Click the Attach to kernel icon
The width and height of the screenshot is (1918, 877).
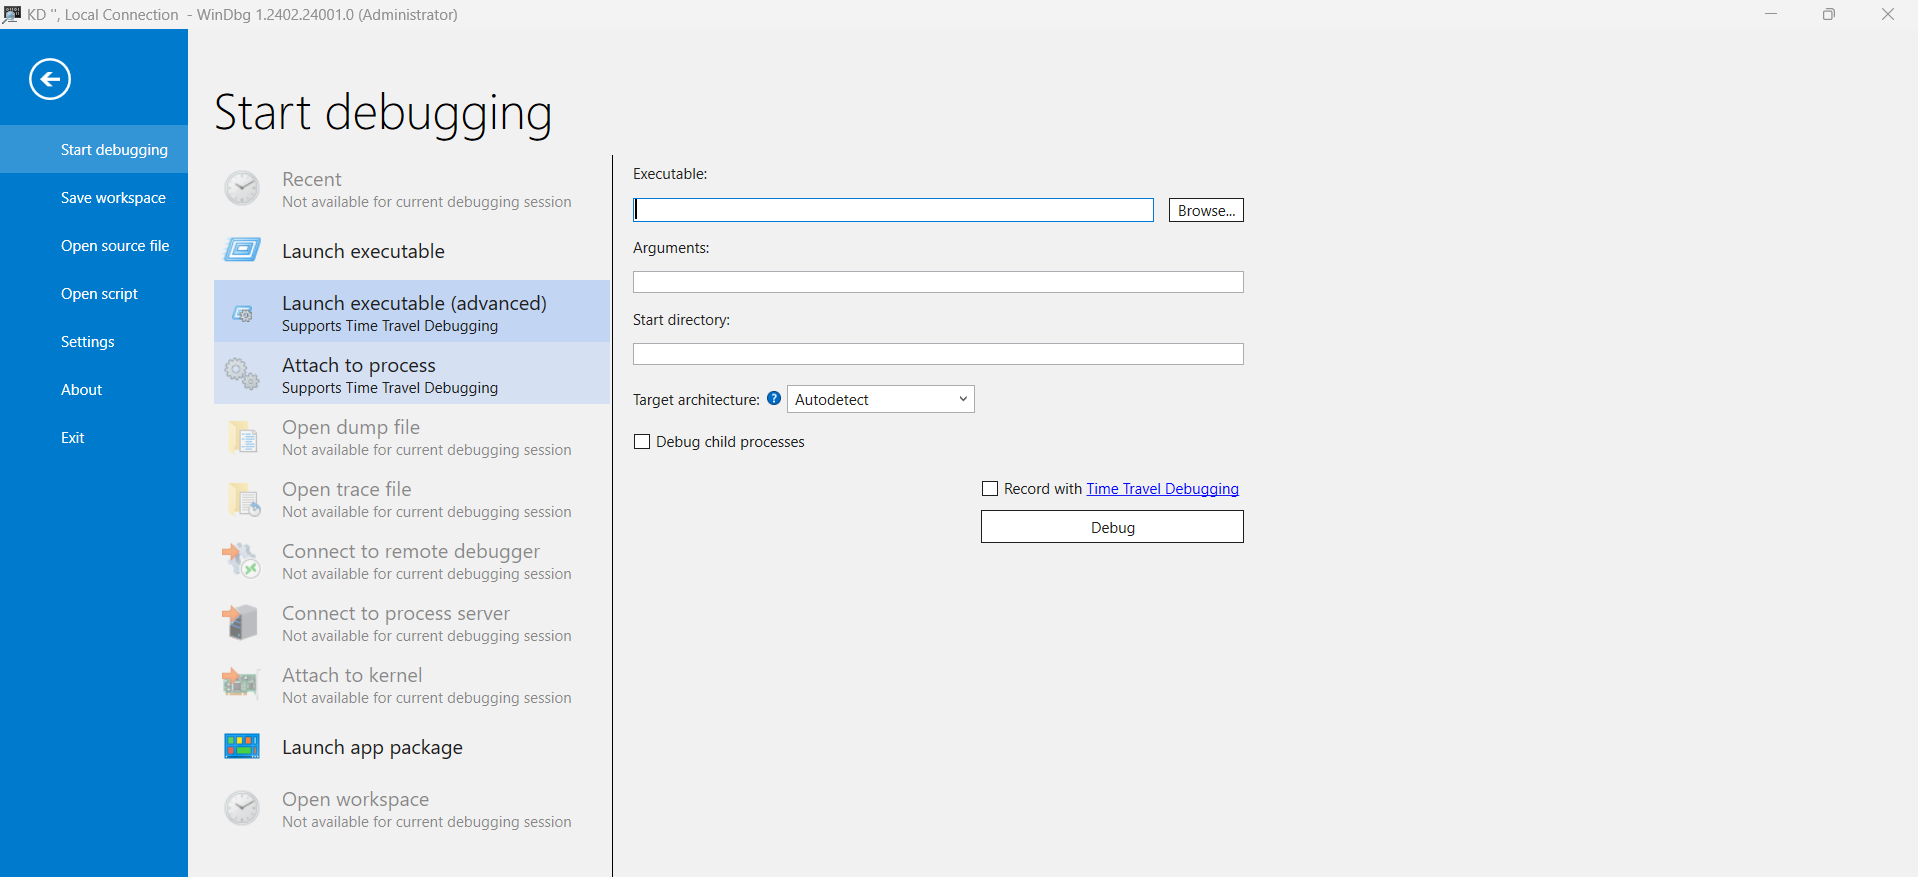coord(240,684)
